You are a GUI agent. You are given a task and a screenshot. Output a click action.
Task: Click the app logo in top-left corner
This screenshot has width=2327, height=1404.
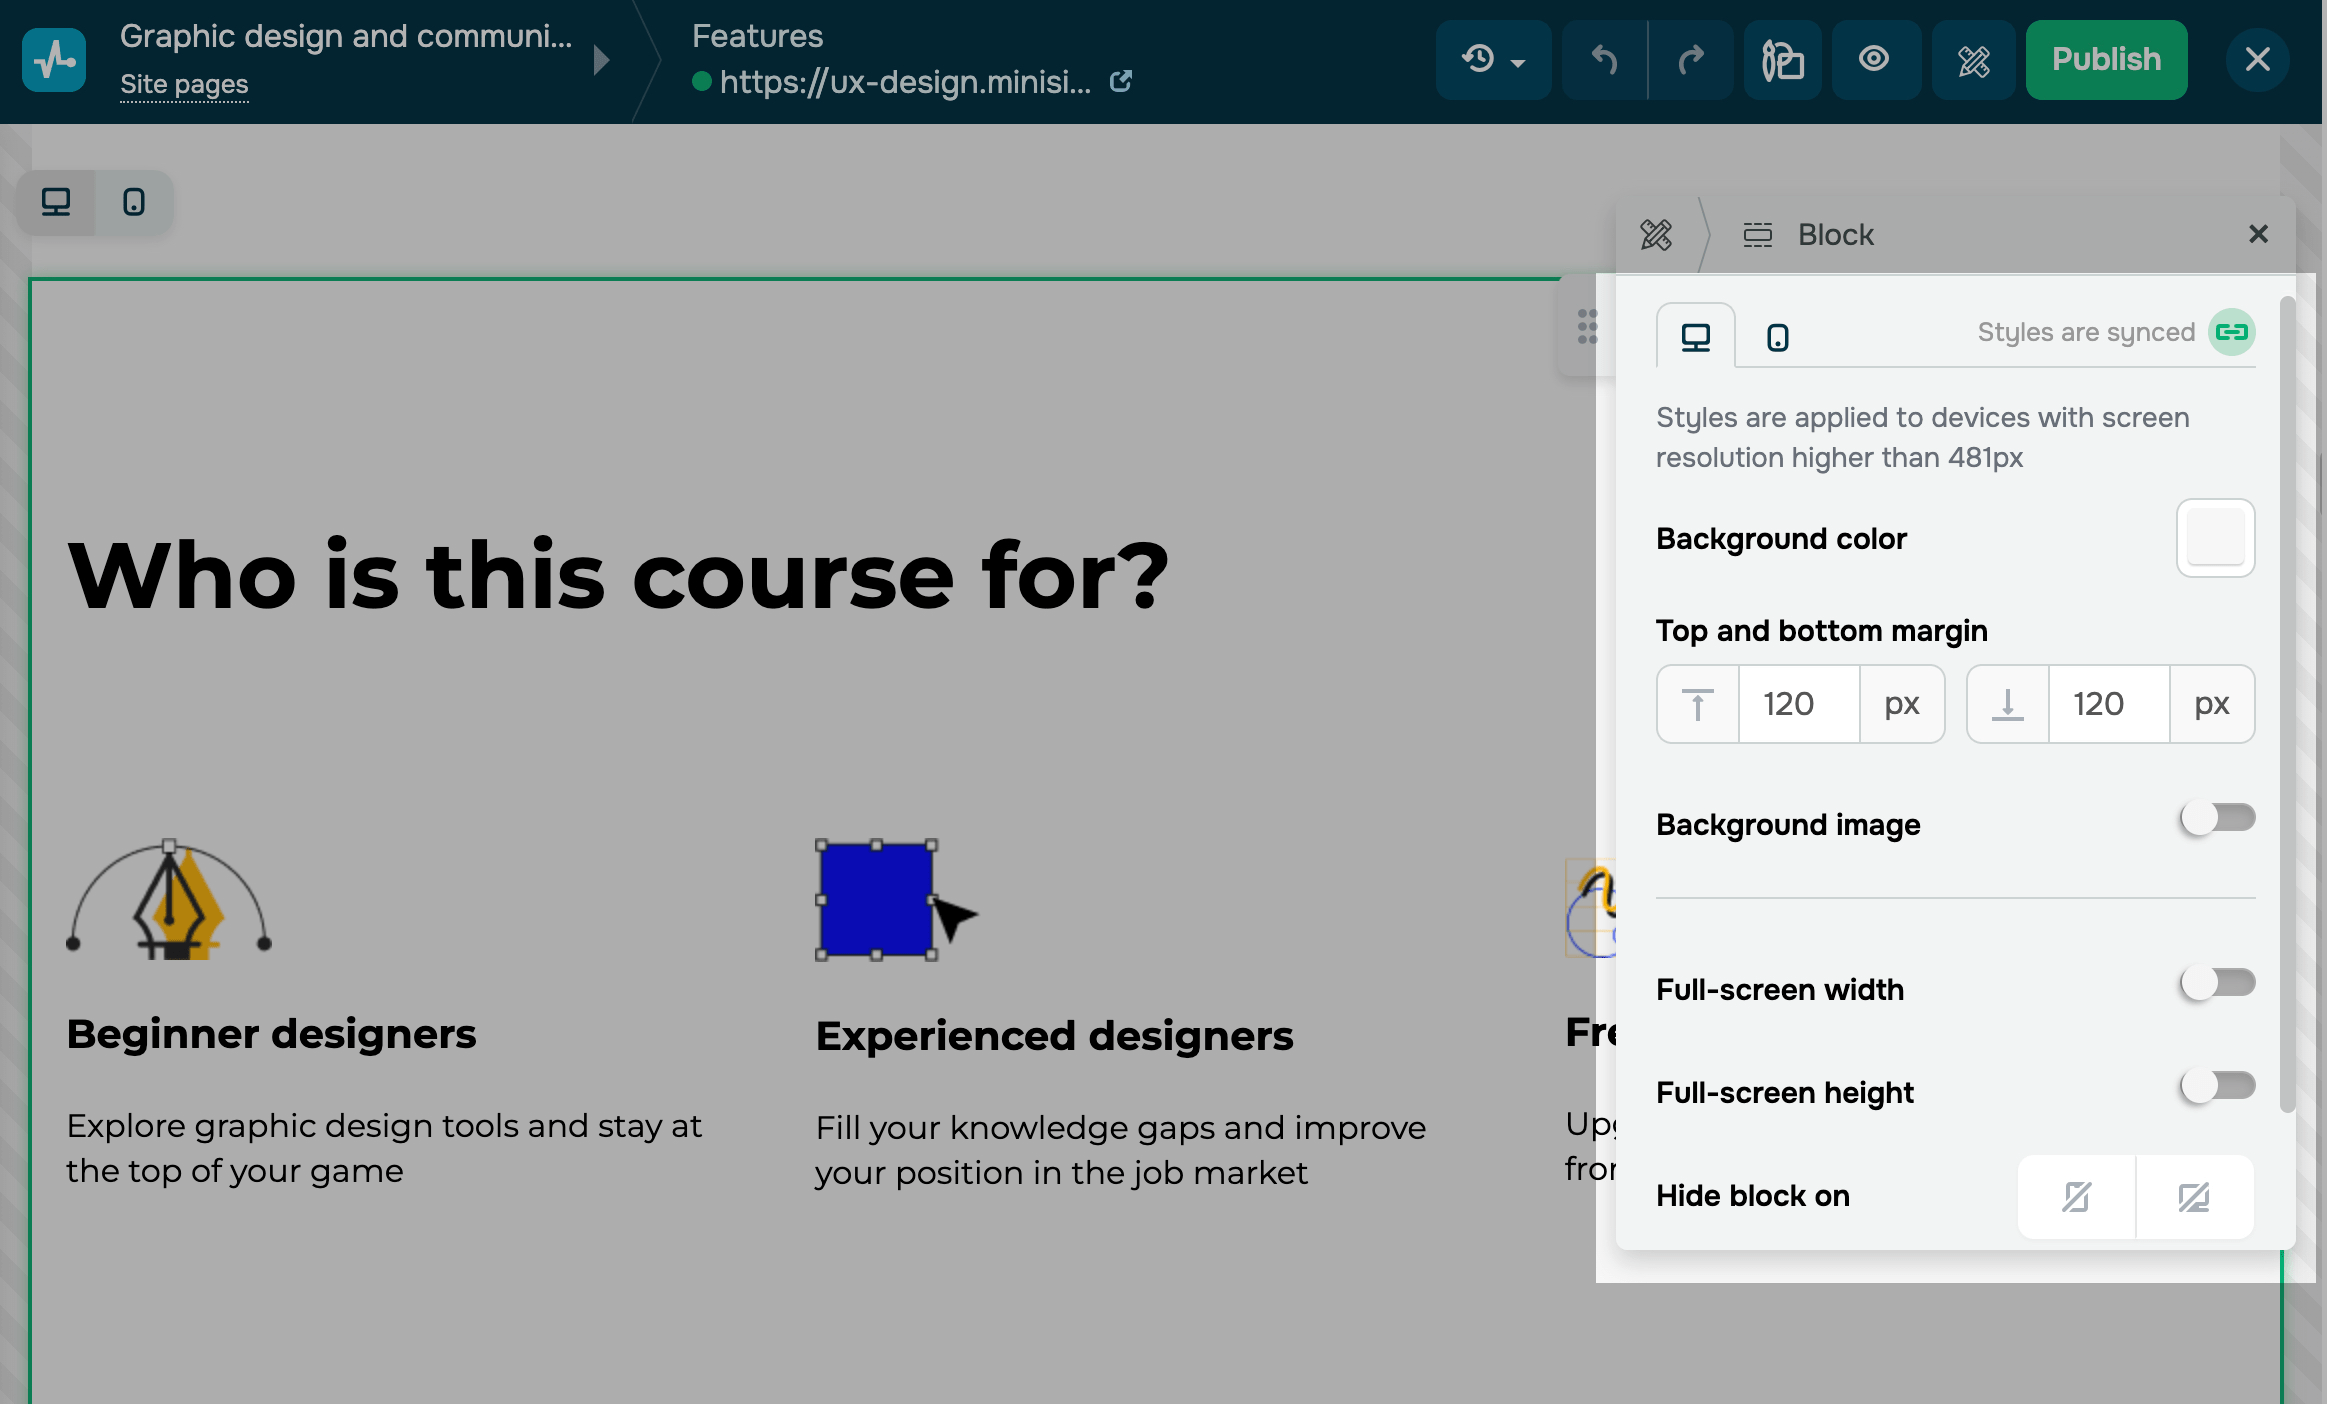pyautogui.click(x=54, y=60)
